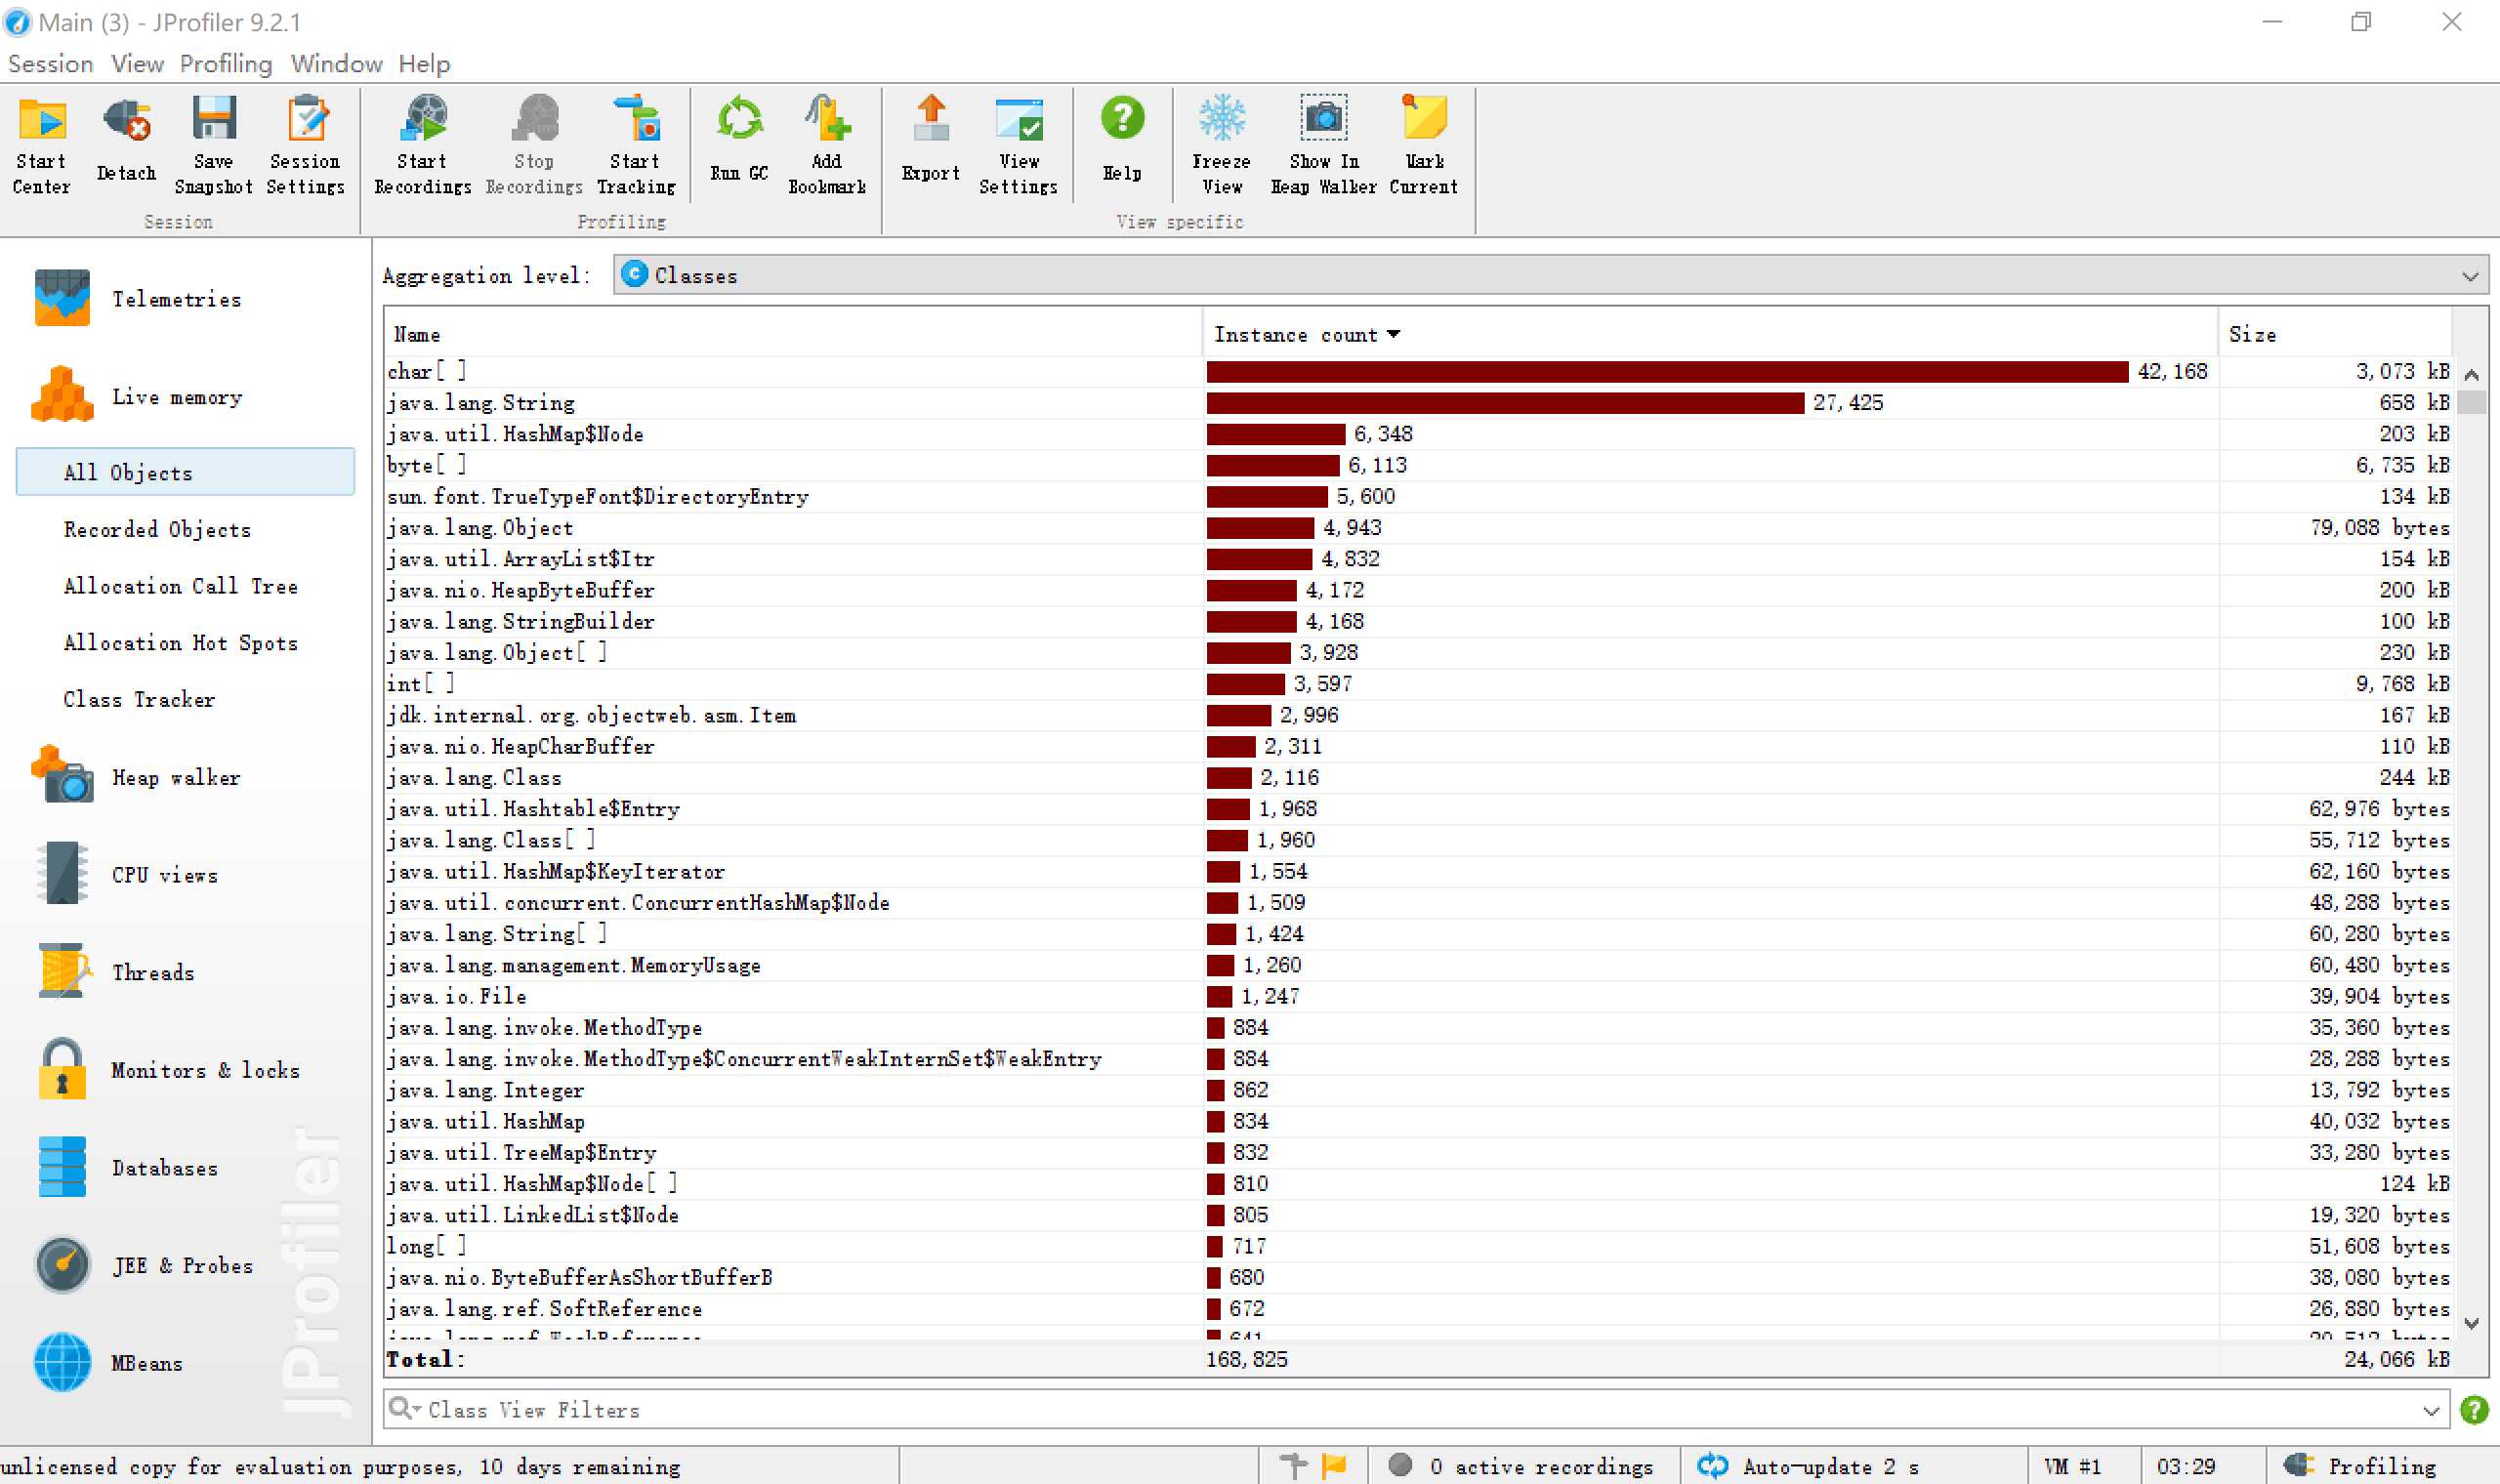Click the Heap Walker panel icon
The image size is (2500, 1484).
coord(62,777)
